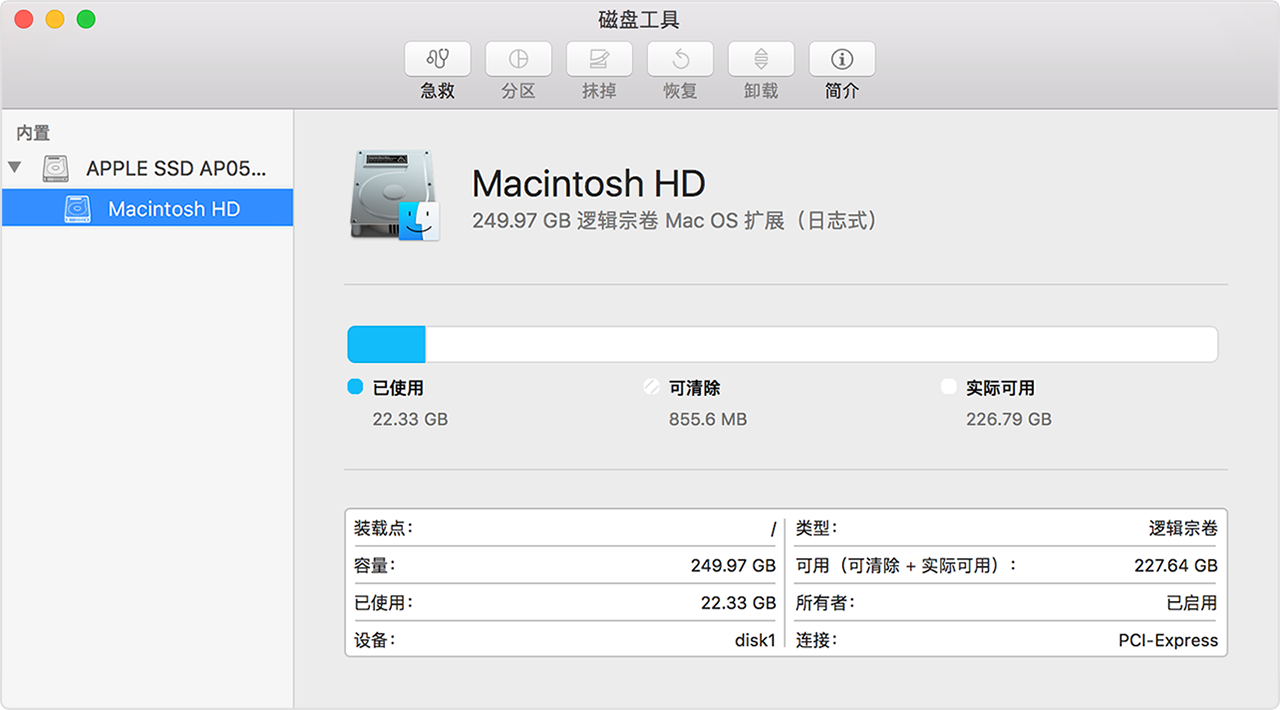Open the Info (简介) toolbar icon

pyautogui.click(x=842, y=59)
